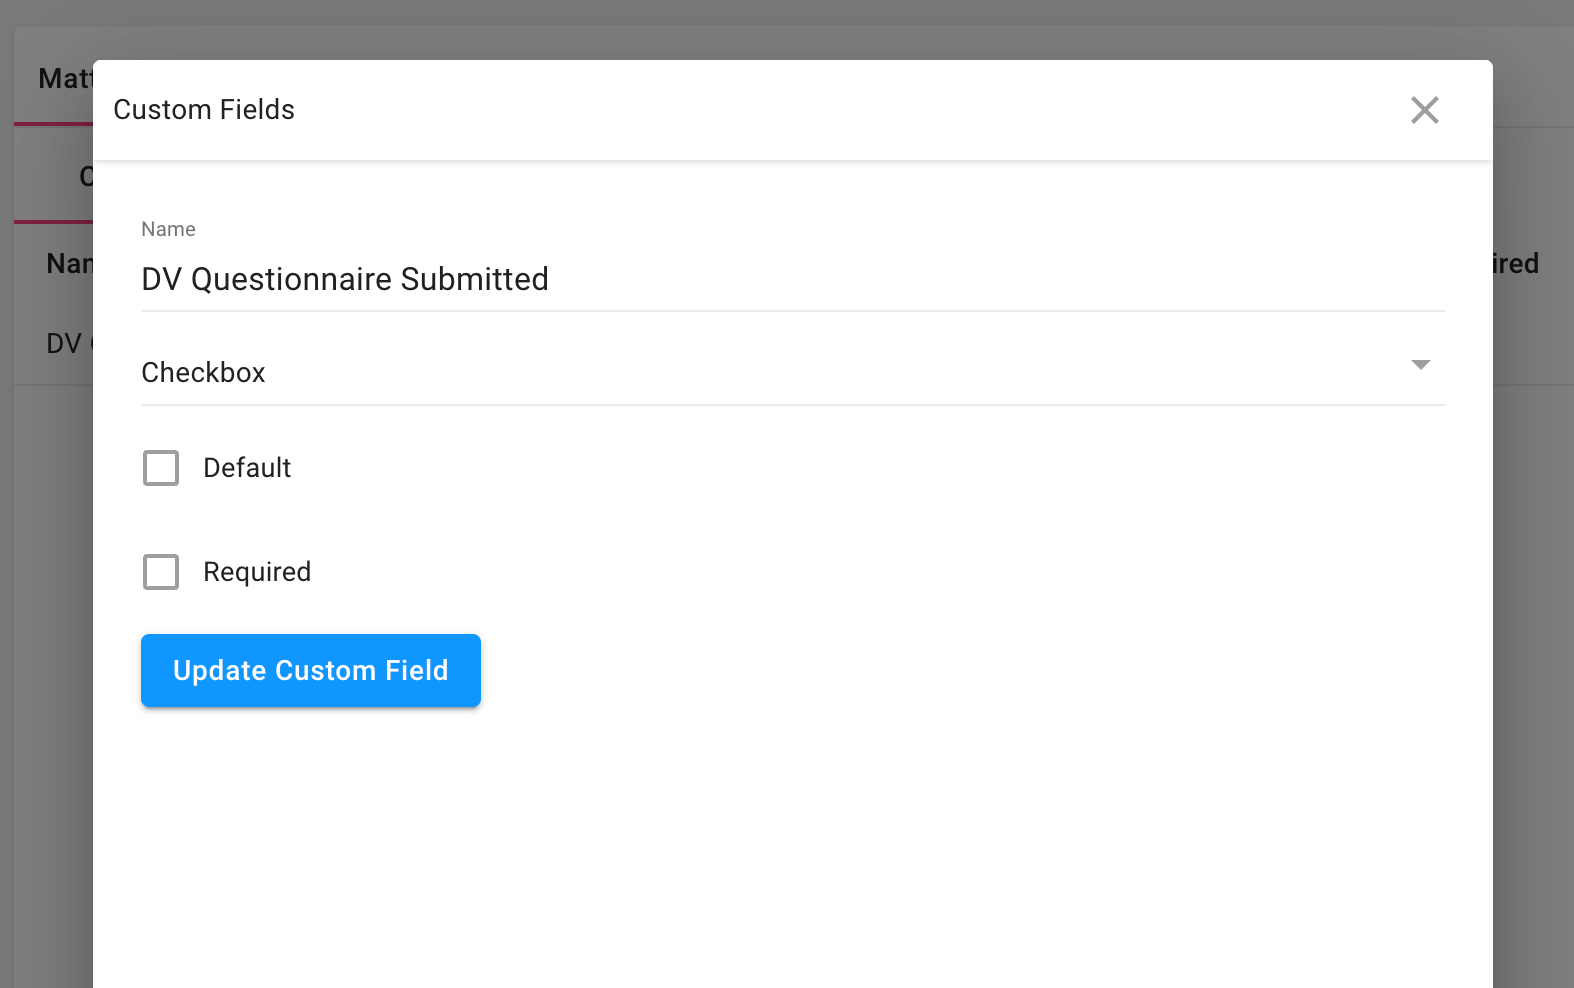Click the small Name field label
Image resolution: width=1574 pixels, height=988 pixels.
[168, 229]
